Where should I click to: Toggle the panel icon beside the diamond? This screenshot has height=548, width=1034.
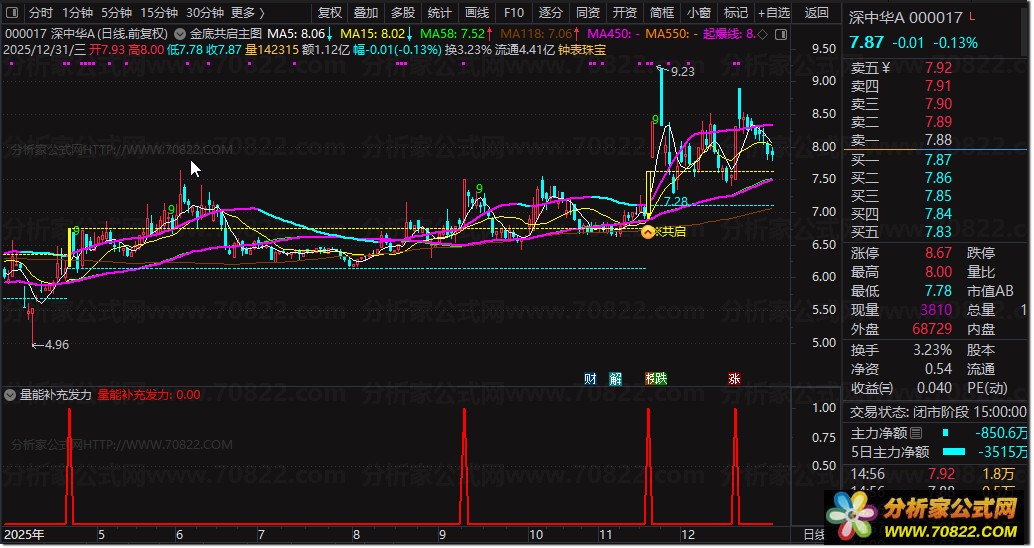(x=780, y=33)
